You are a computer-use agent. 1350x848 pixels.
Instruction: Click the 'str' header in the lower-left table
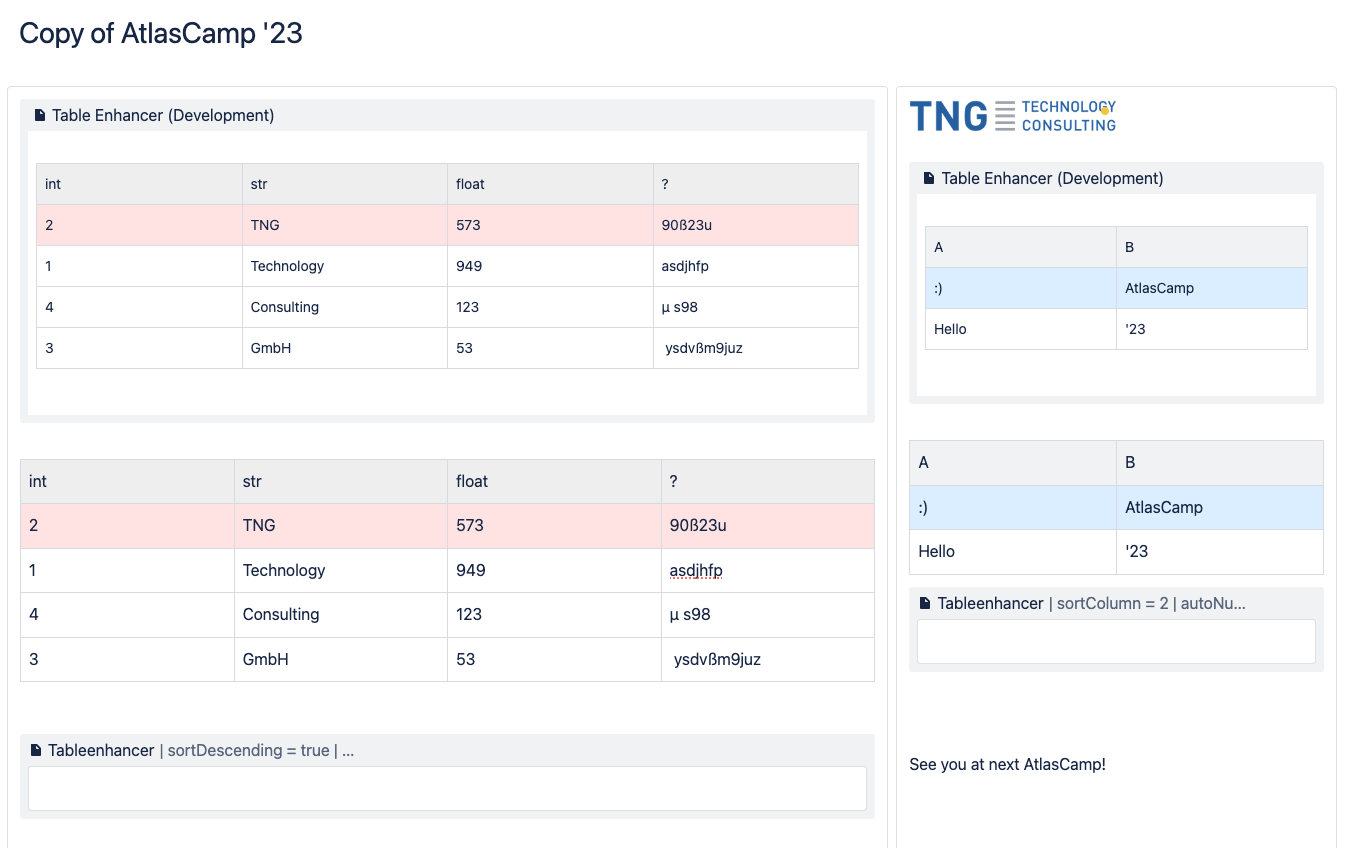pos(252,482)
